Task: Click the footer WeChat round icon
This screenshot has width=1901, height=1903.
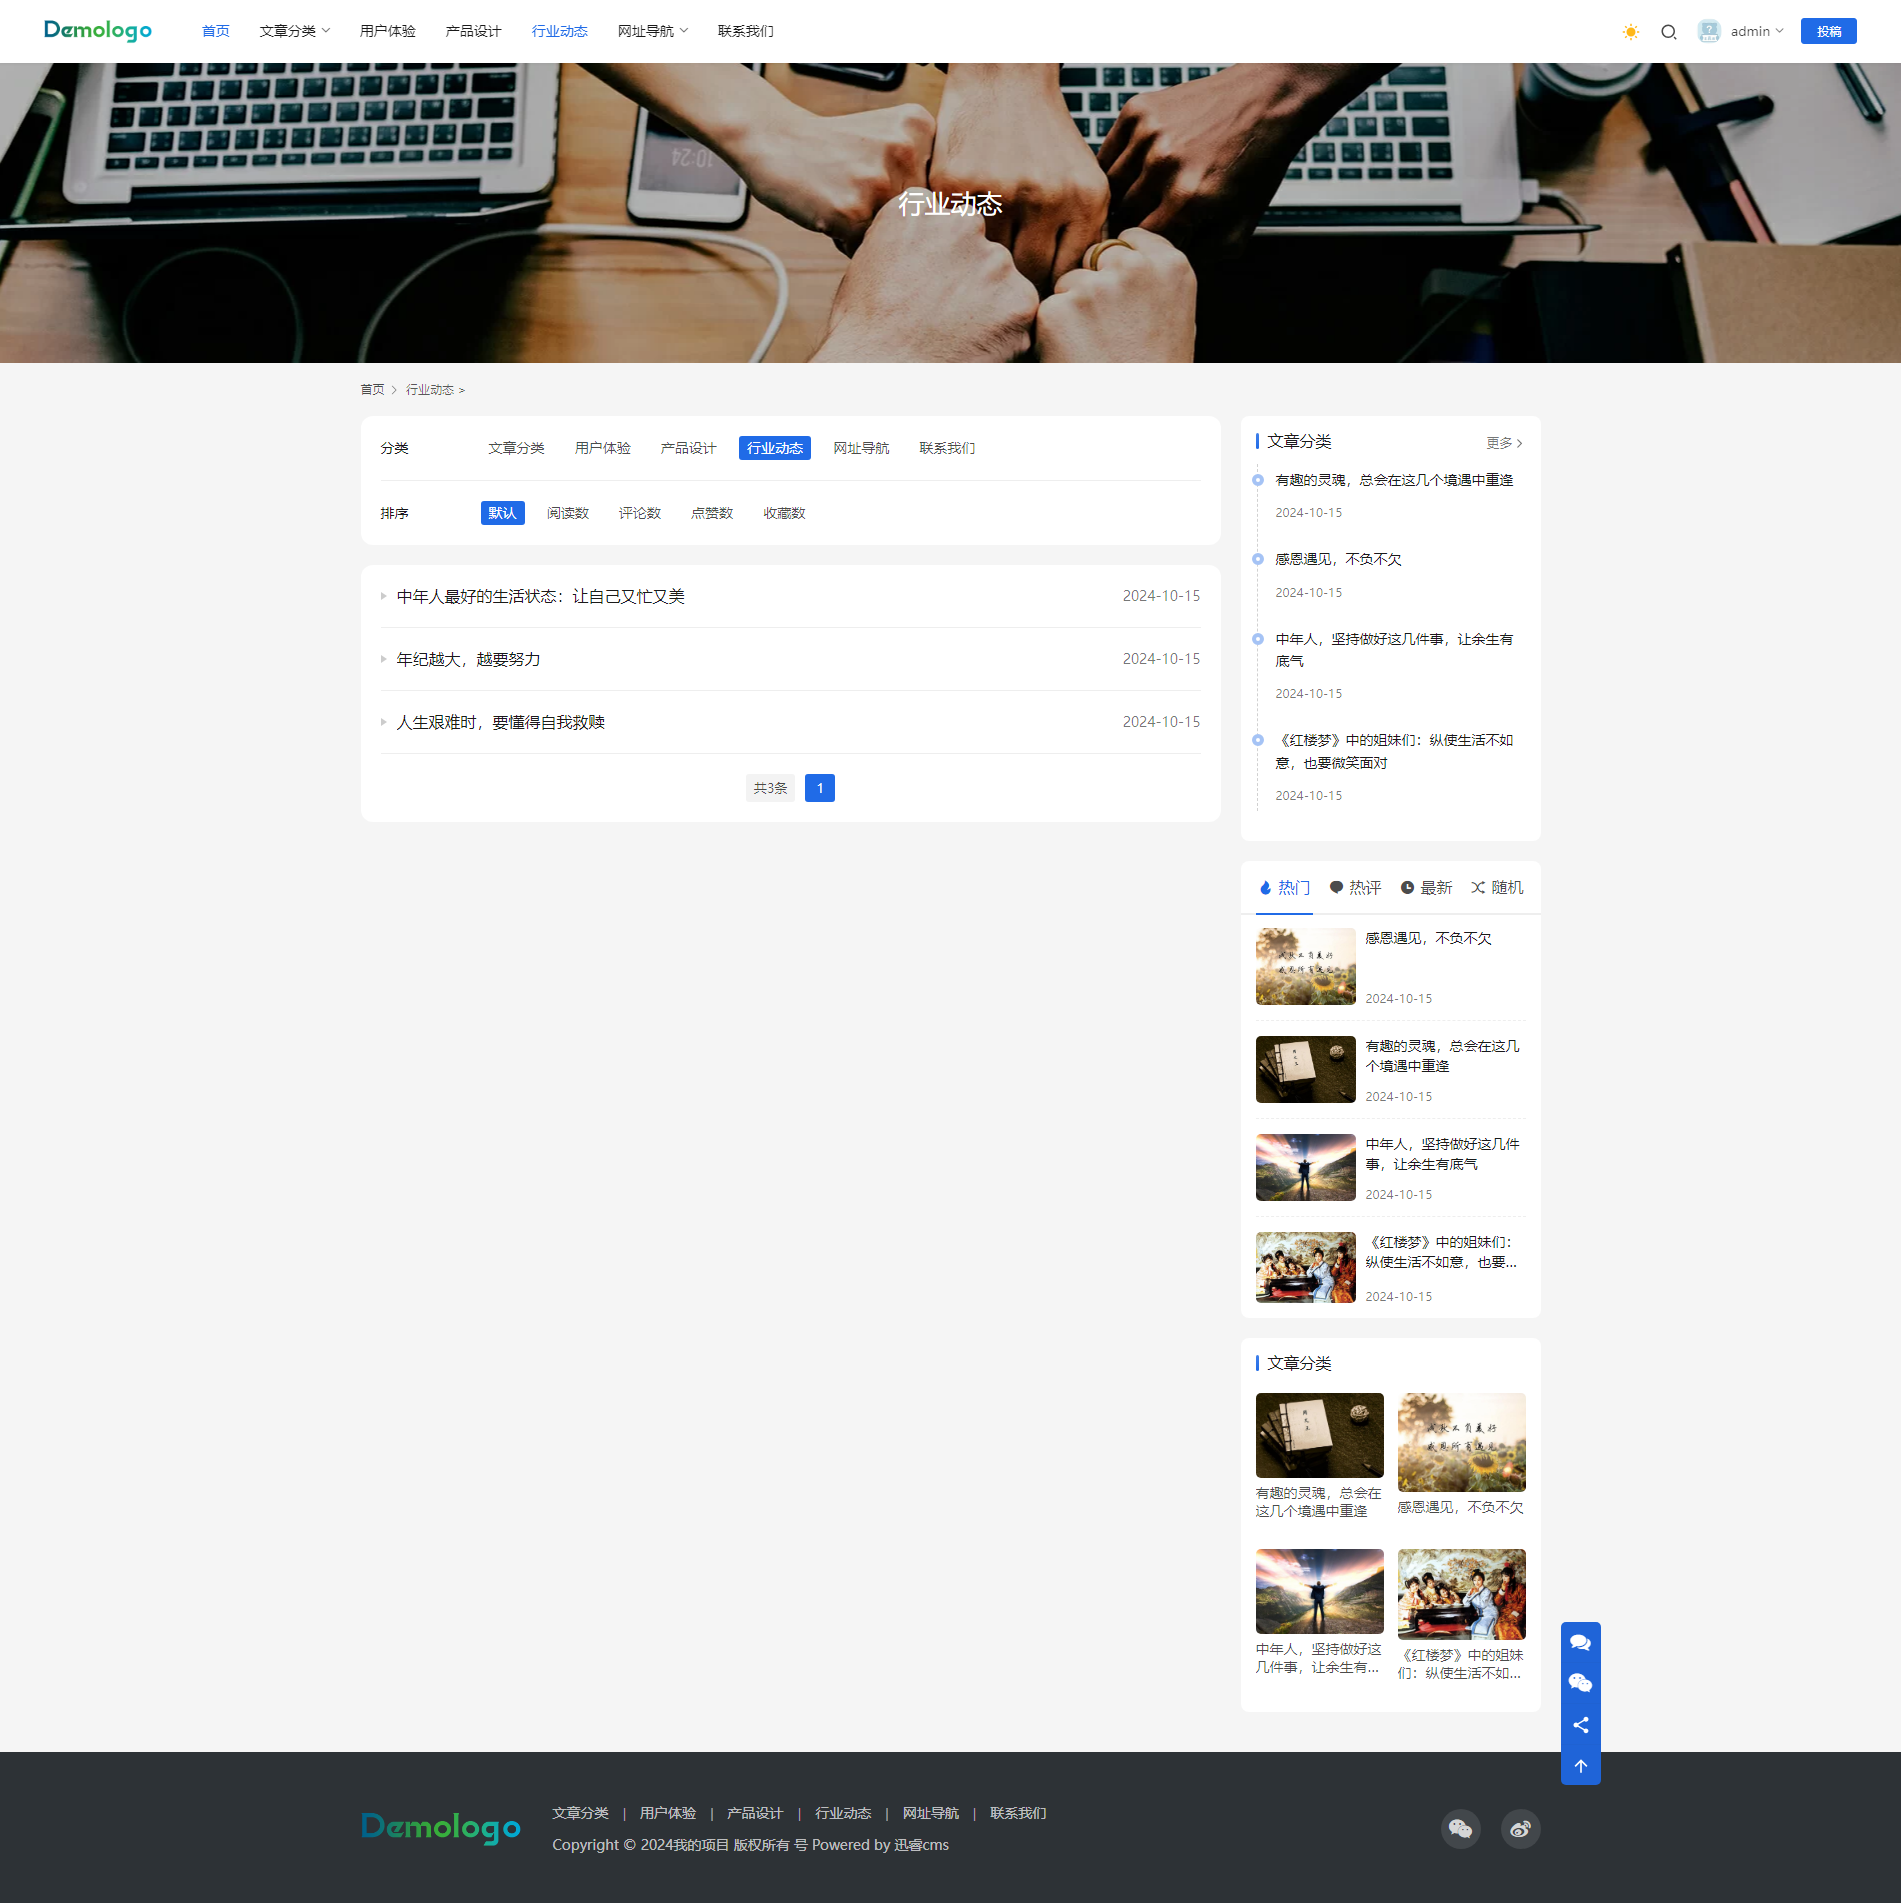Action: point(1460,1829)
